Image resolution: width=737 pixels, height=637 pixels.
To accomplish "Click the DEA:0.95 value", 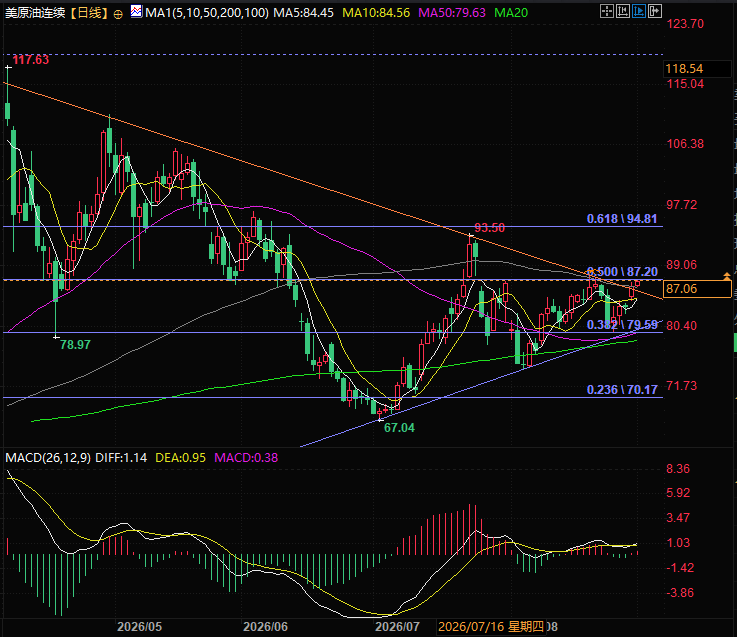I will [180, 457].
